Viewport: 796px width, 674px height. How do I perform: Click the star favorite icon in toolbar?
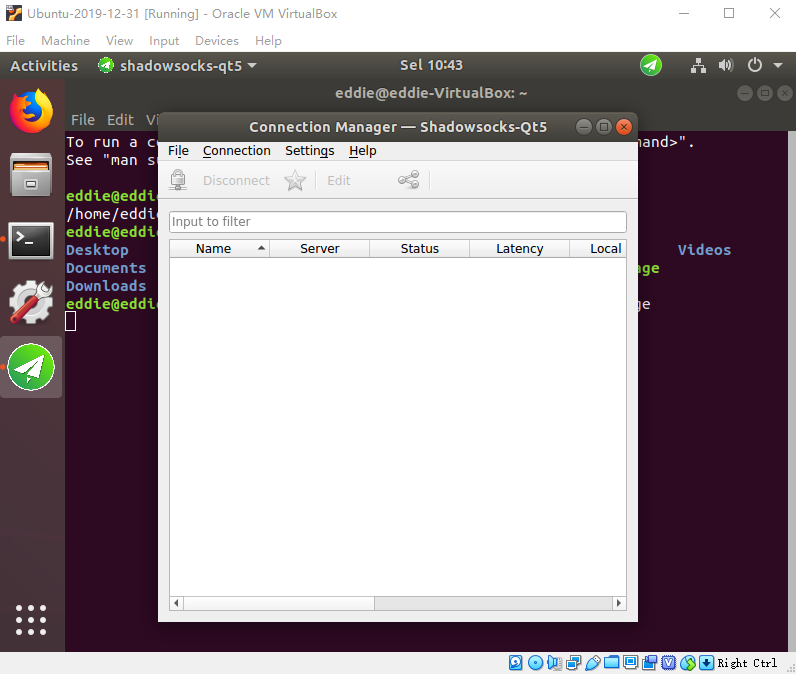(x=295, y=180)
